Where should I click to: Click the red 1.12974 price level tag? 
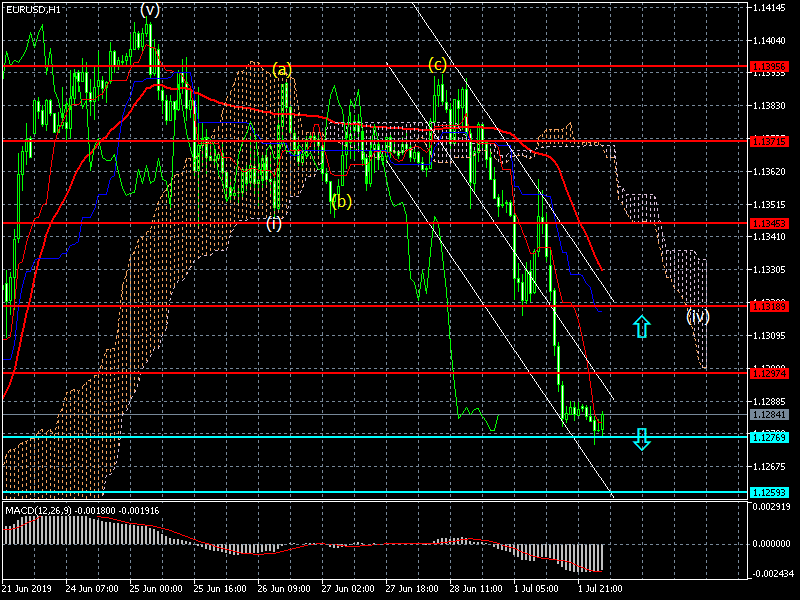point(769,372)
